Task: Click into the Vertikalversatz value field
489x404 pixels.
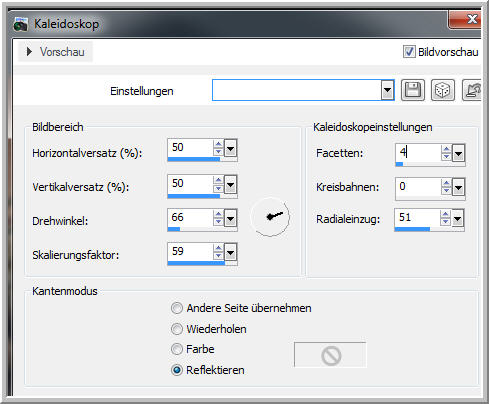Action: pos(190,184)
